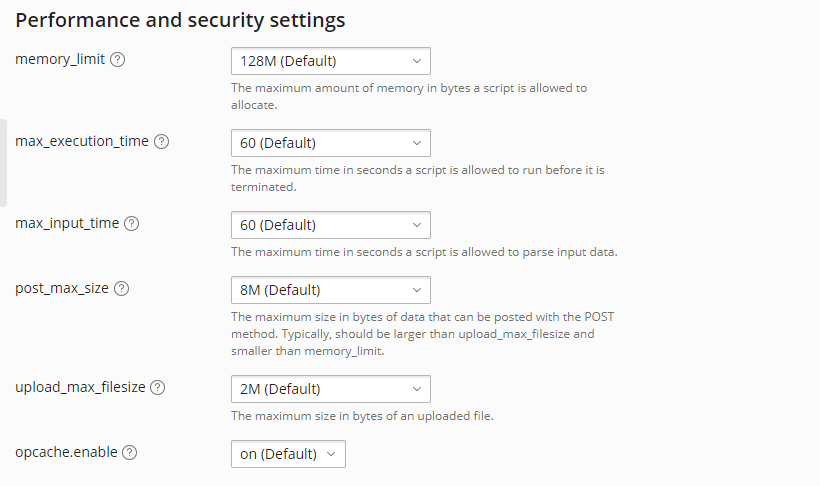Click the post_max_size label text
This screenshot has height=486, width=820.
pyautogui.click(x=62, y=289)
